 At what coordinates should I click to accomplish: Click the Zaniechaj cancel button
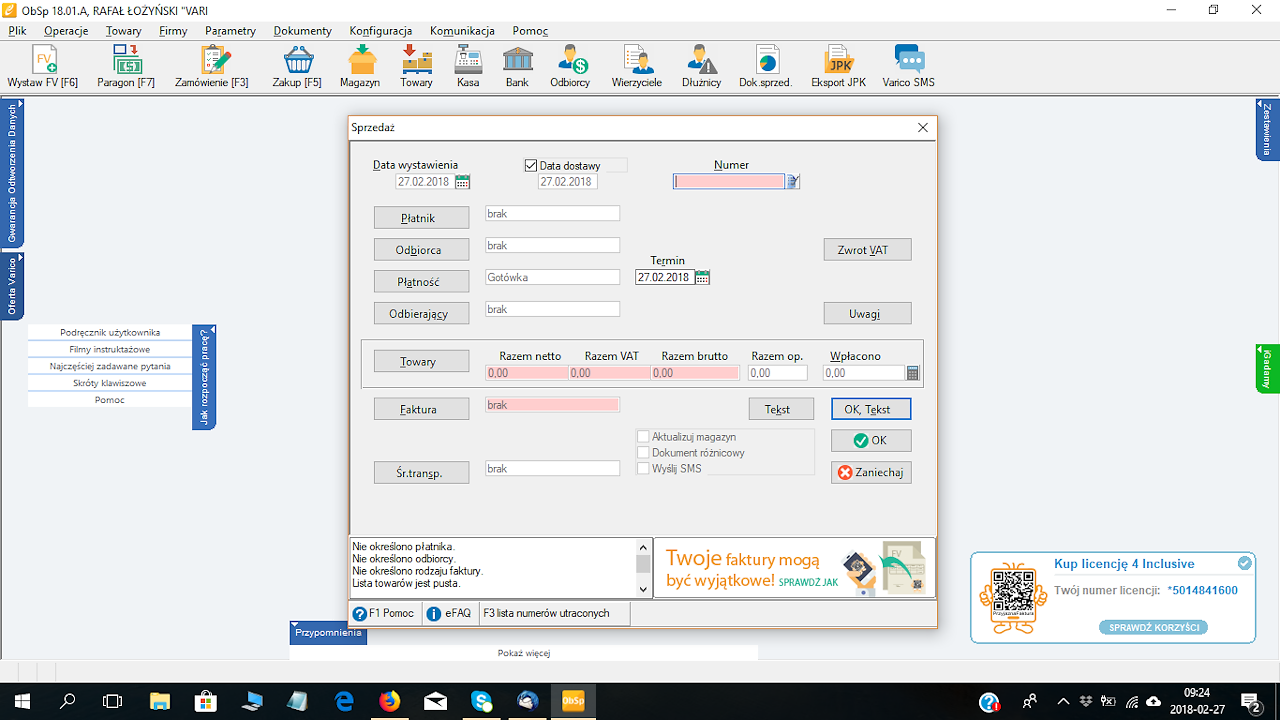[871, 472]
